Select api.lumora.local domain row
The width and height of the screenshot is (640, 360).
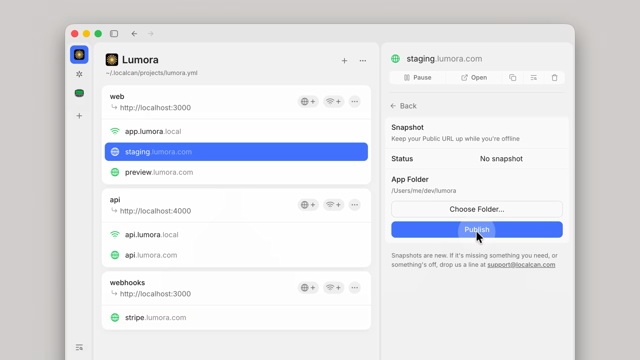point(236,235)
